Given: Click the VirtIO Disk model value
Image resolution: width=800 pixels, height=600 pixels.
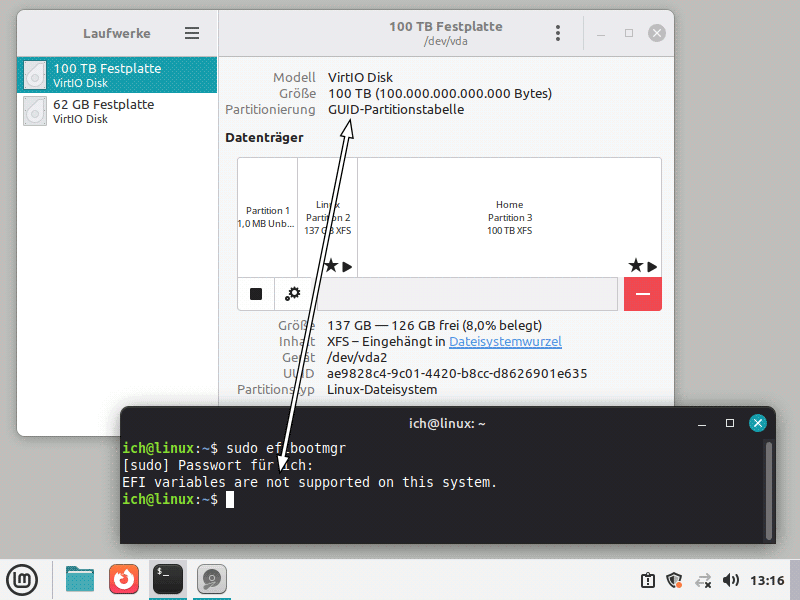Looking at the screenshot, I should click(x=360, y=78).
